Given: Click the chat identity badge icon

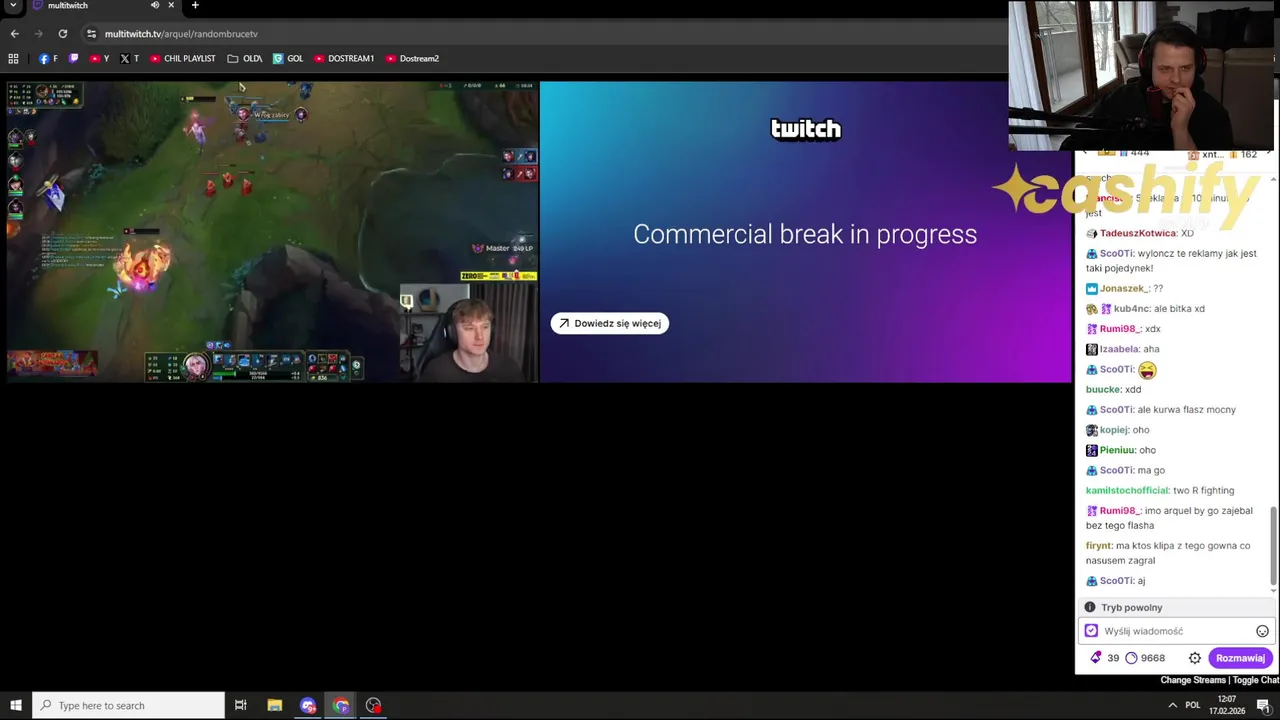Looking at the screenshot, I should click(1091, 631).
